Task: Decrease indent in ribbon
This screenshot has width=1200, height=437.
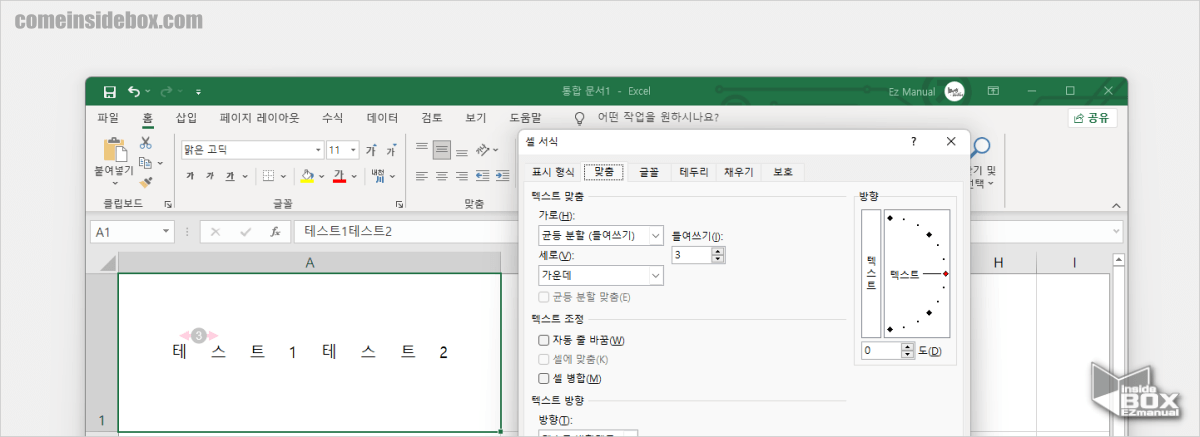Action: coord(483,176)
